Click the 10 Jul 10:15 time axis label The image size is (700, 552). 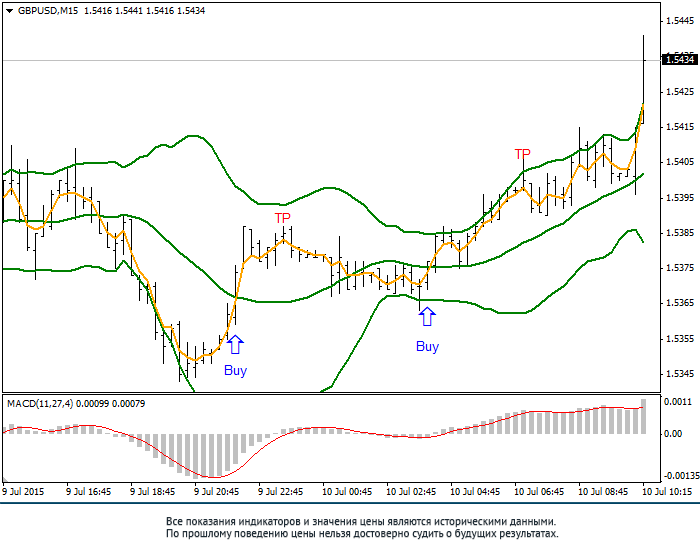pos(667,492)
